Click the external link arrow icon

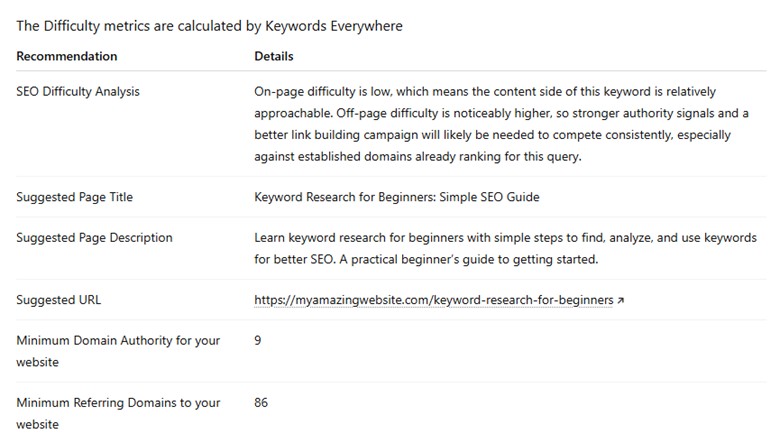click(x=621, y=300)
